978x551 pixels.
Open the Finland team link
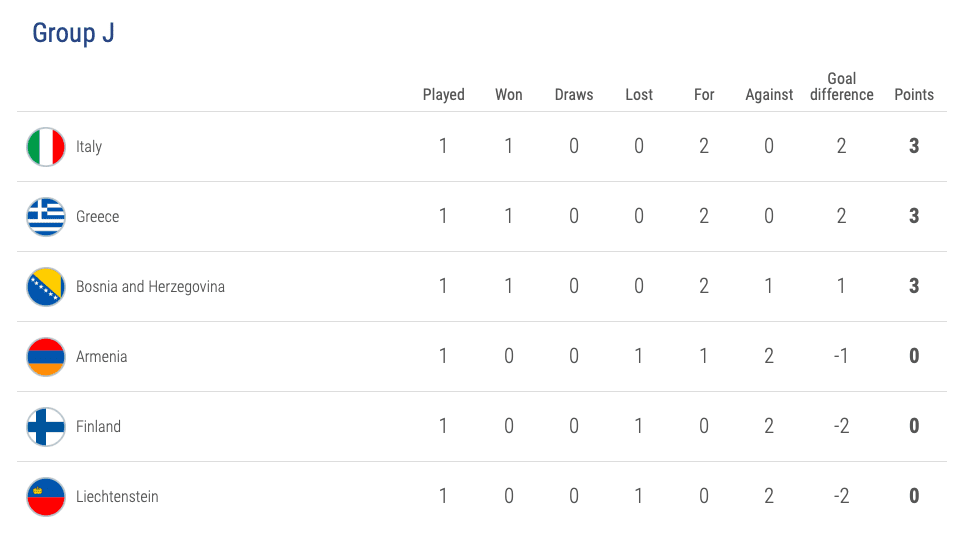tap(98, 427)
